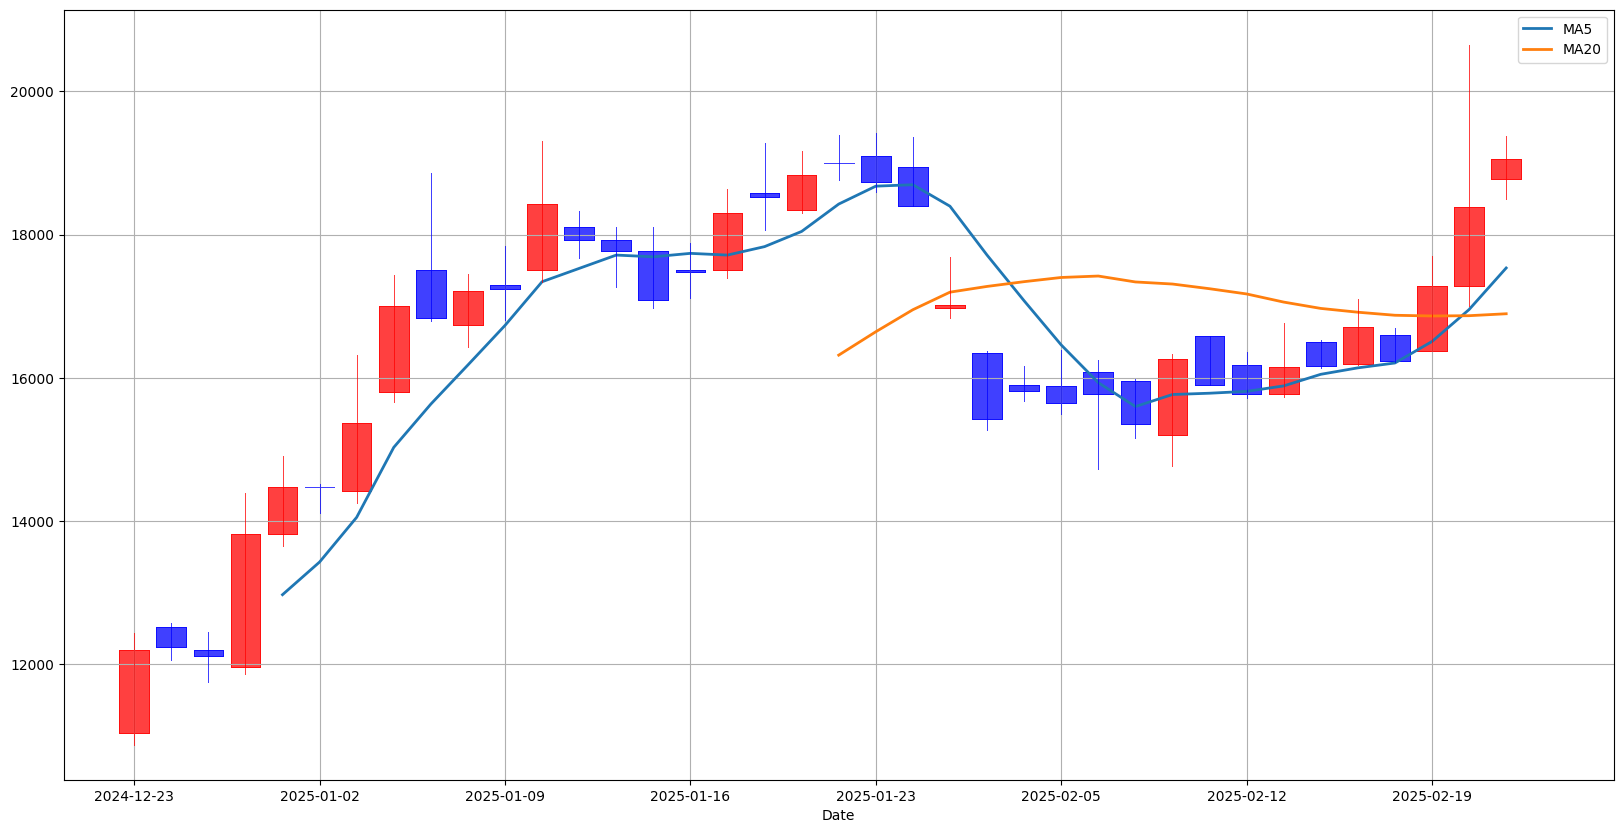Viewport: 1623px width, 833px height.
Task: Click the 2025-02-19 date tick label
Action: tap(1432, 796)
